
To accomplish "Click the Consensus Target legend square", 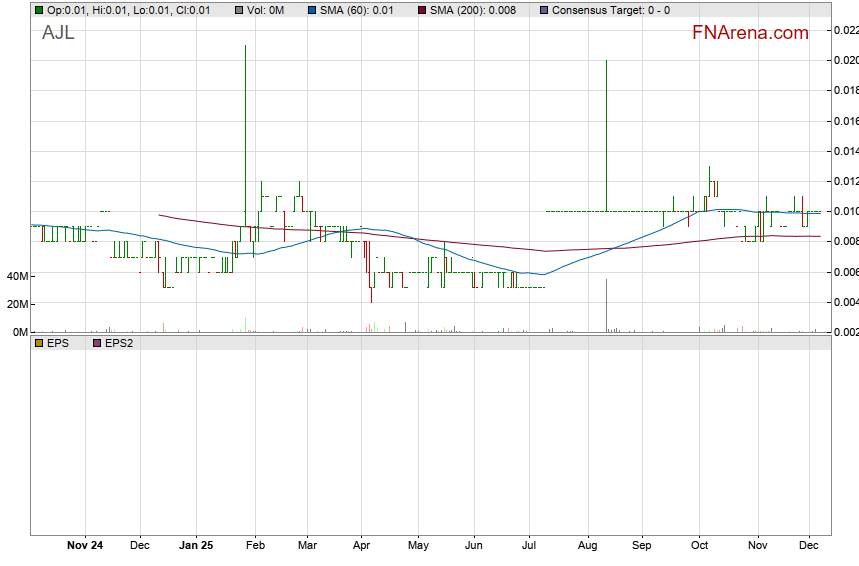I will [543, 10].
